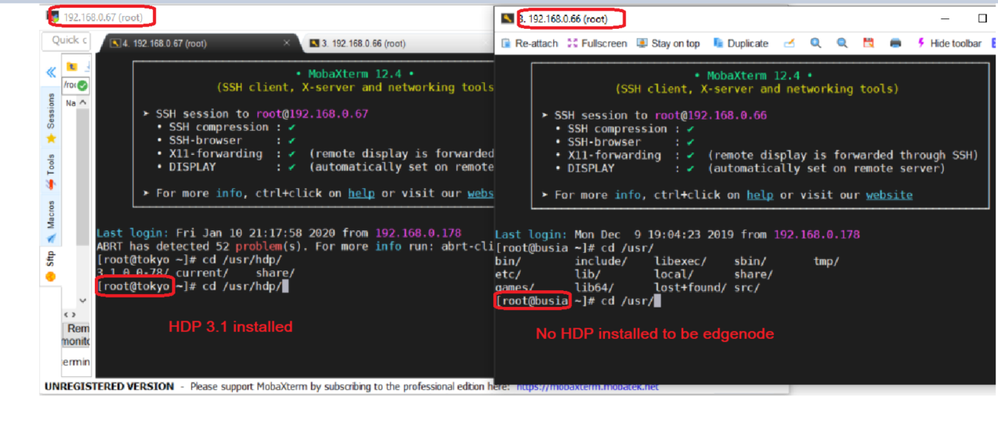Image resolution: width=998 pixels, height=429 pixels.
Task: Enable Stay on top for detached window
Action: [668, 43]
